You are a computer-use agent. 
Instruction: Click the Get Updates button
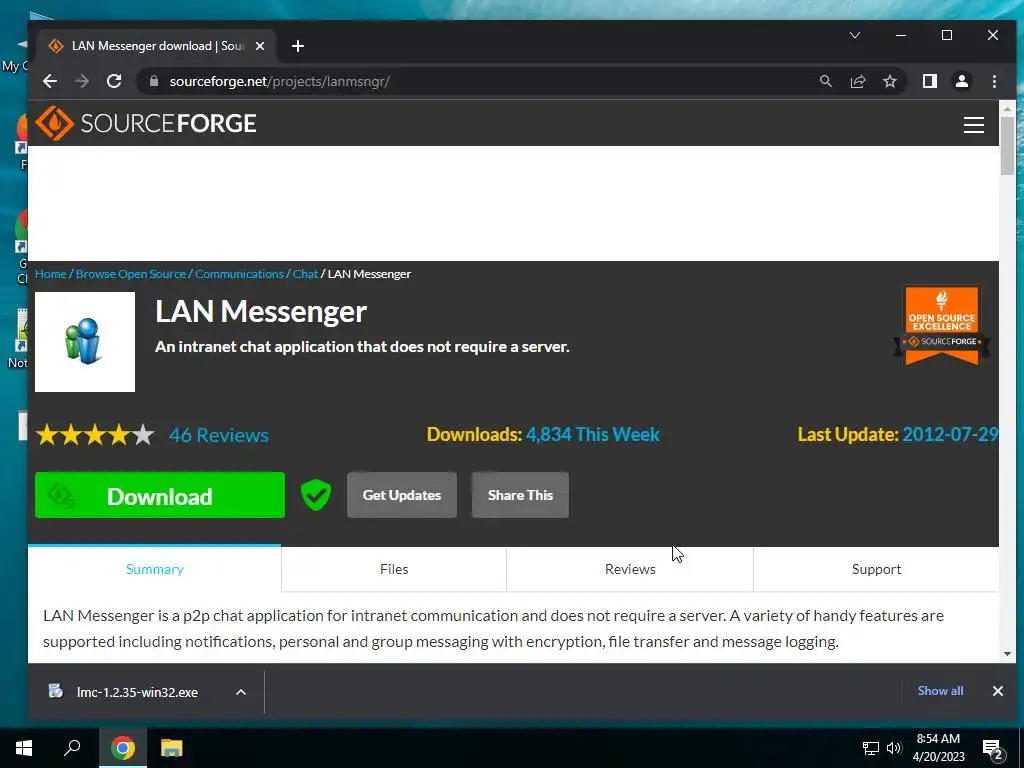402,495
